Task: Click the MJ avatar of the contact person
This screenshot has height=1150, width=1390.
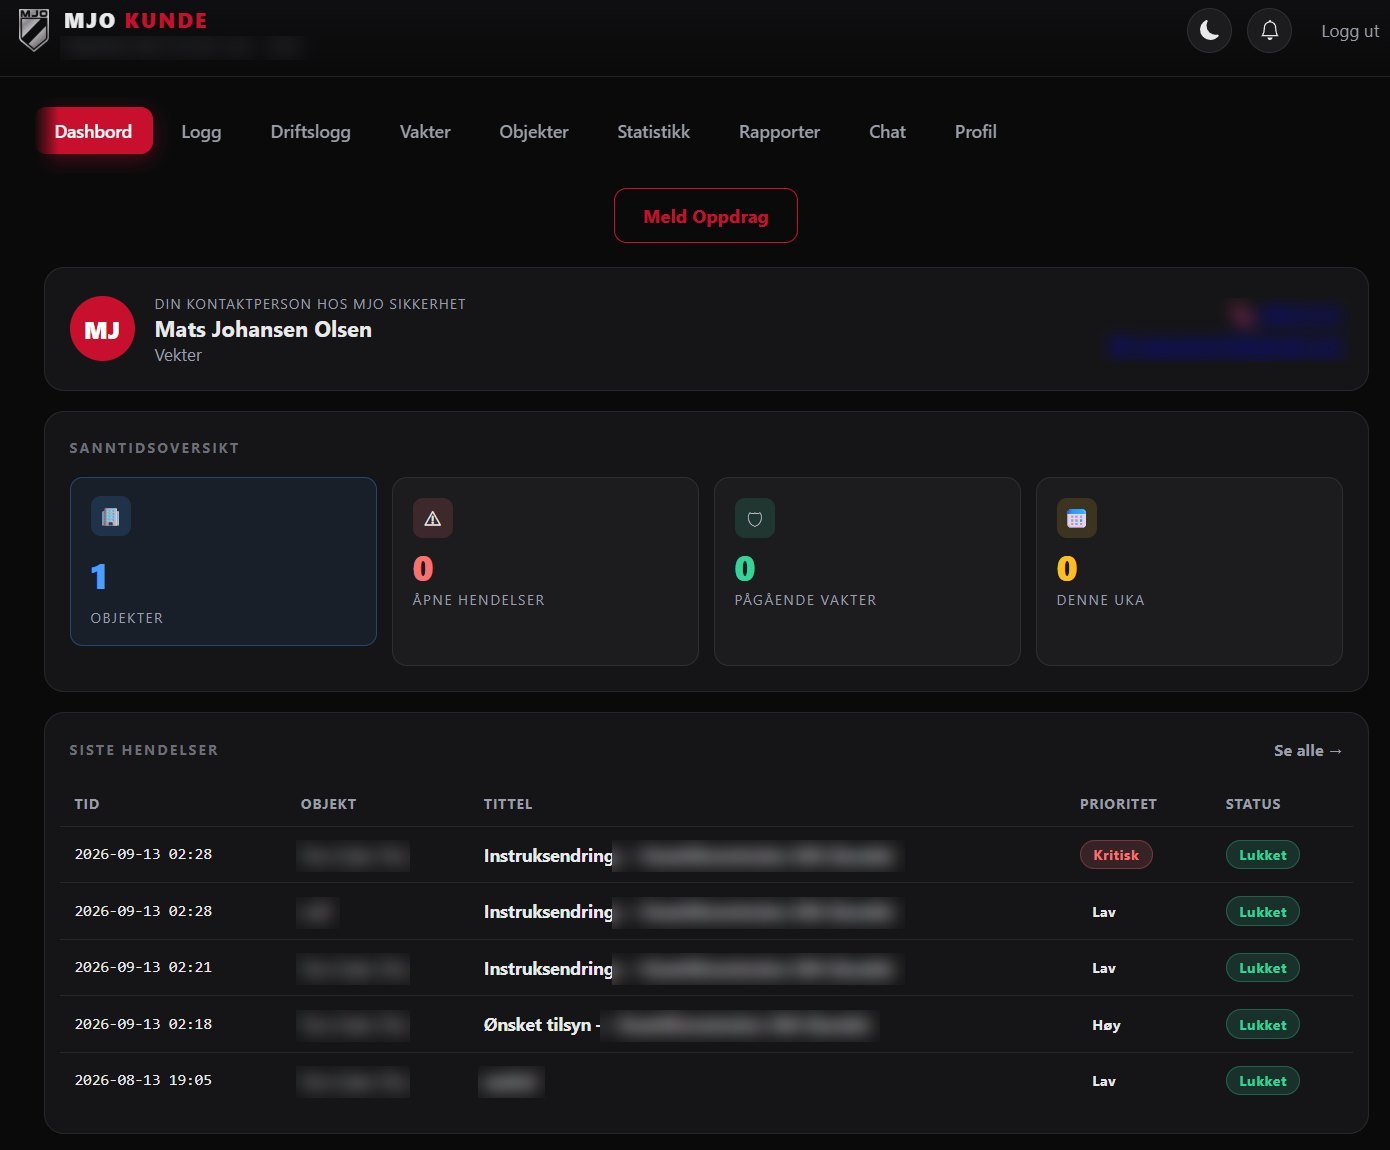Action: pyautogui.click(x=102, y=329)
